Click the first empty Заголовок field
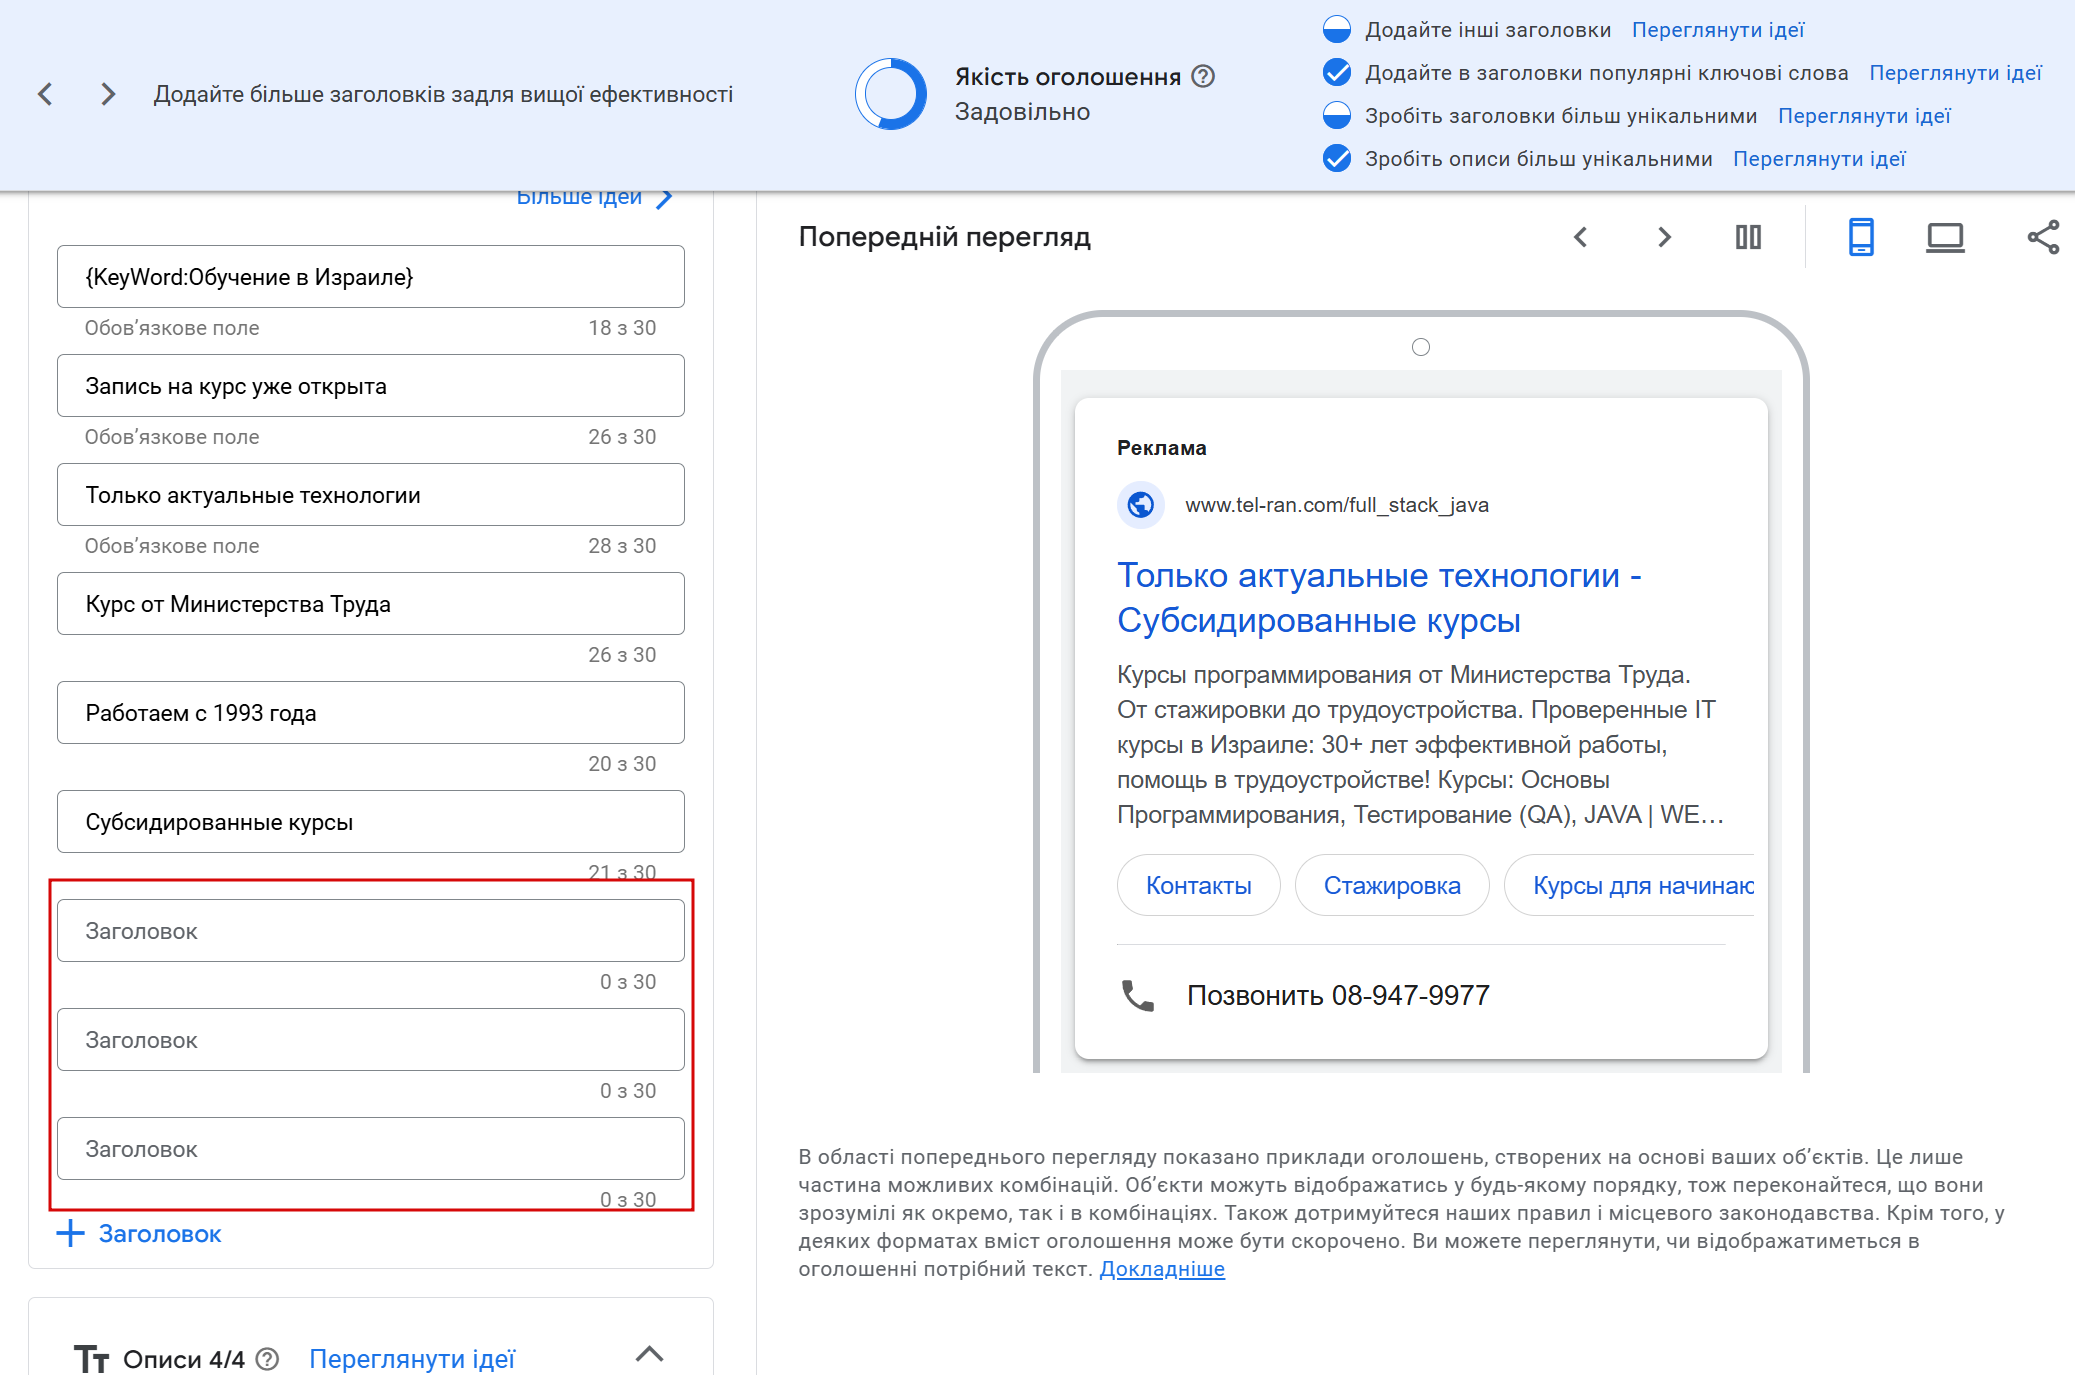The height and width of the screenshot is (1375, 2075). pos(371,931)
